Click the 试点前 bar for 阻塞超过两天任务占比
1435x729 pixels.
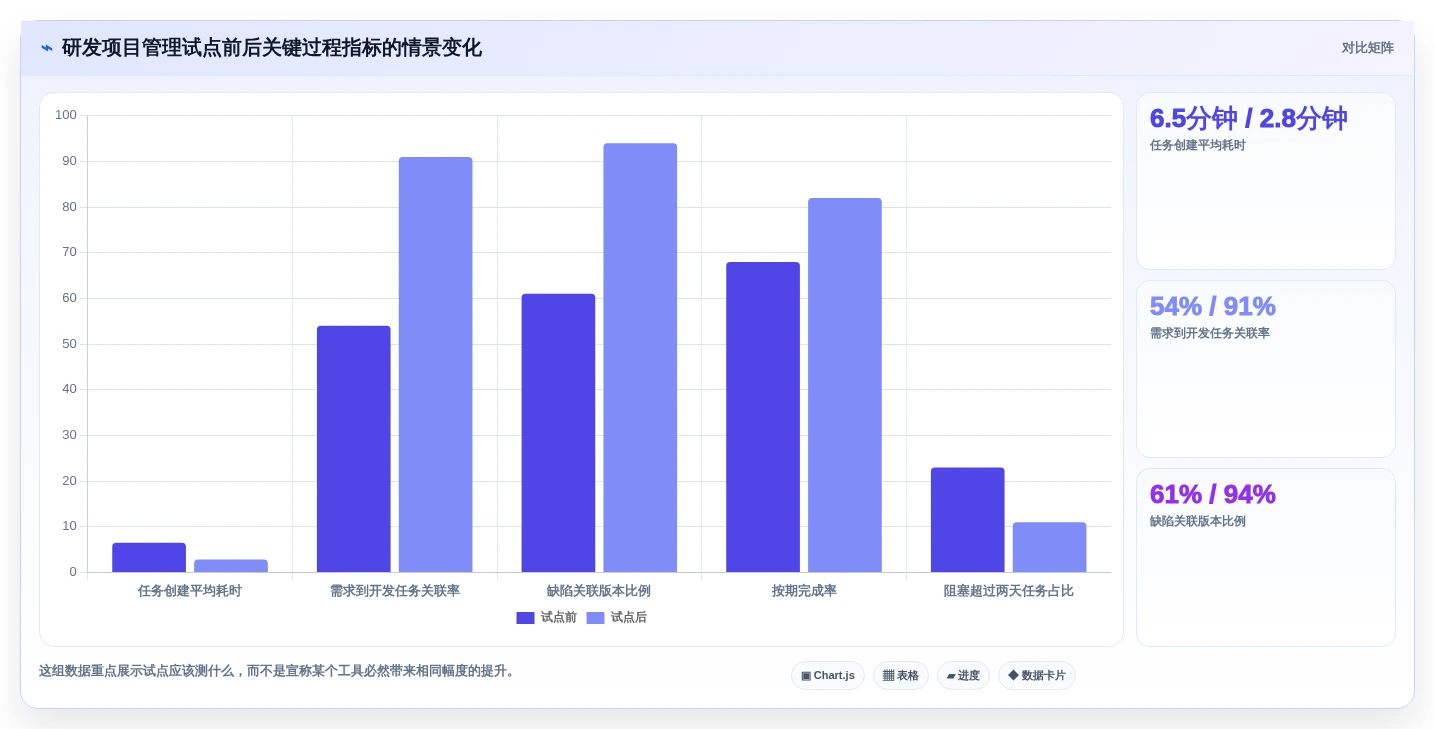[968, 520]
